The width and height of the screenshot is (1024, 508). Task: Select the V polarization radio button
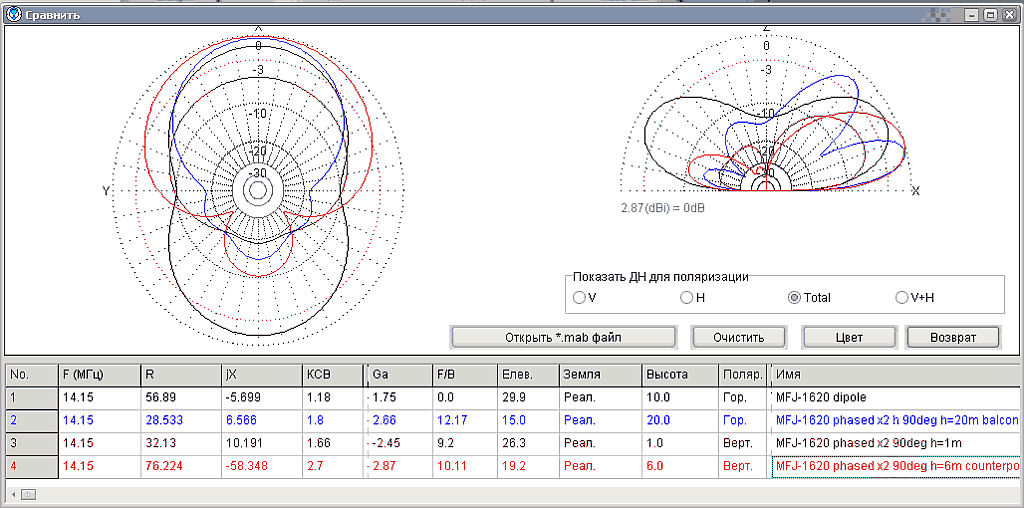(579, 297)
